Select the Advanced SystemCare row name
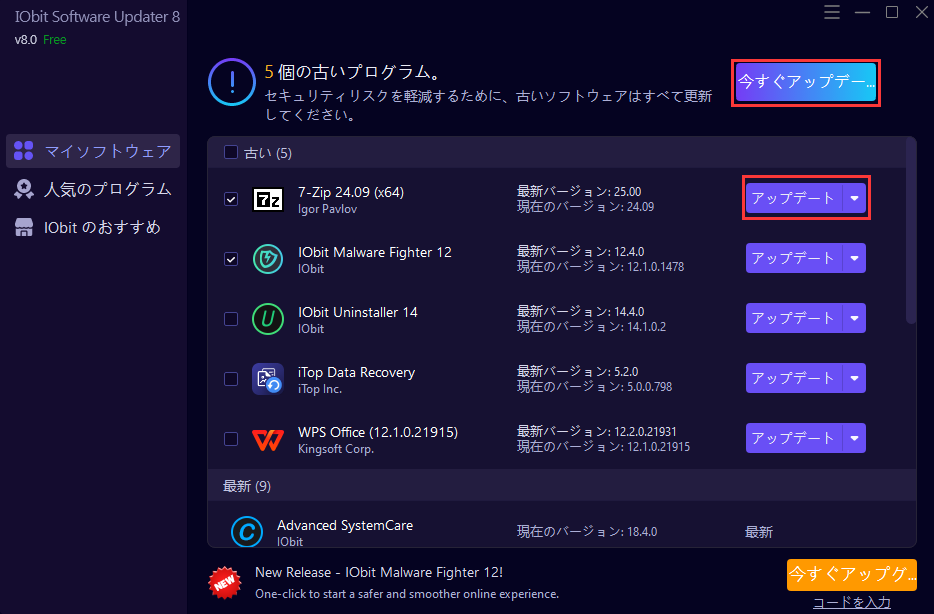 pyautogui.click(x=345, y=525)
